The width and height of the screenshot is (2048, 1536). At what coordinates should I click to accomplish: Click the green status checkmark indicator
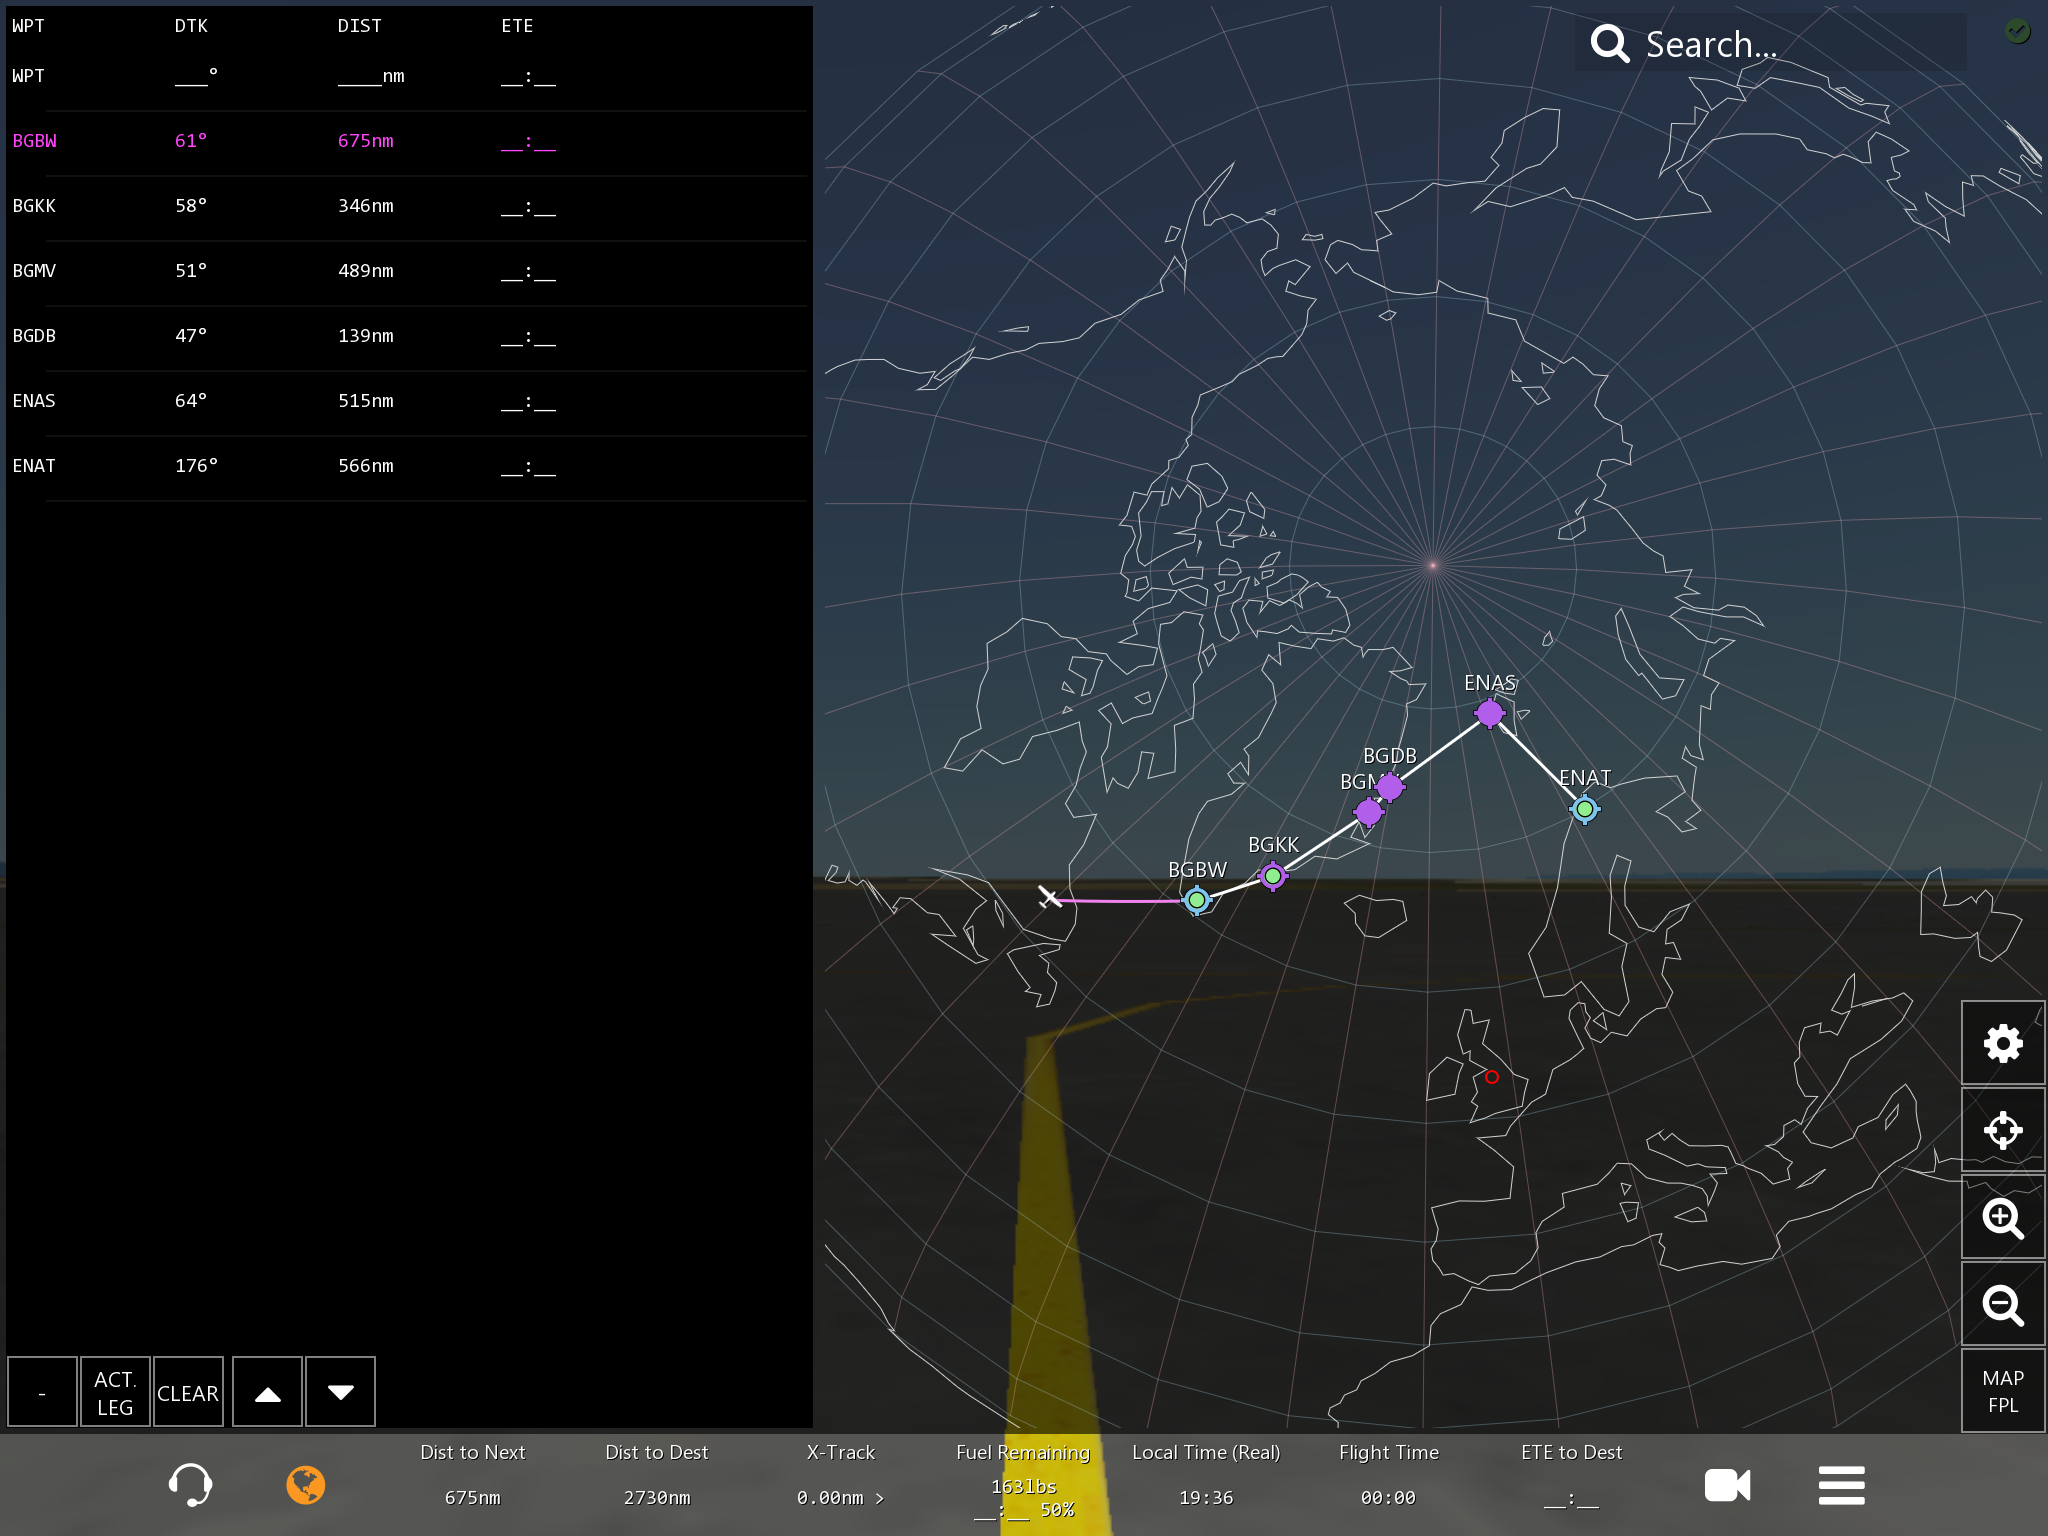tap(2017, 31)
